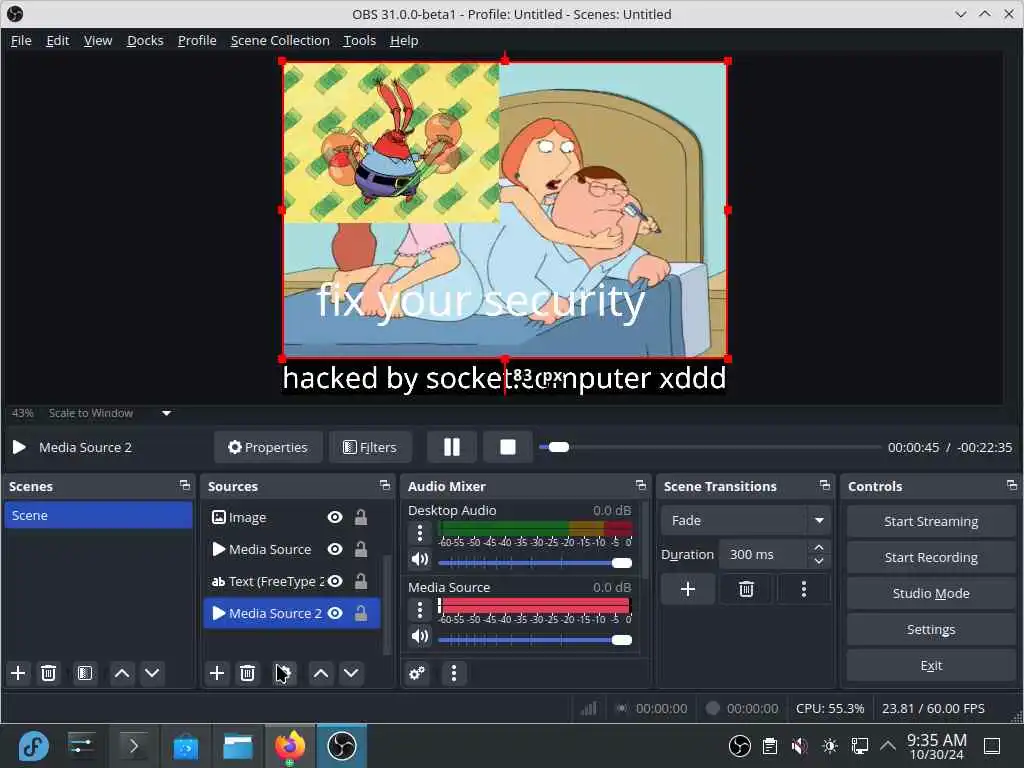The width and height of the screenshot is (1024, 768).
Task: Adjust Desktop Audio volume slider
Action: (x=535, y=563)
